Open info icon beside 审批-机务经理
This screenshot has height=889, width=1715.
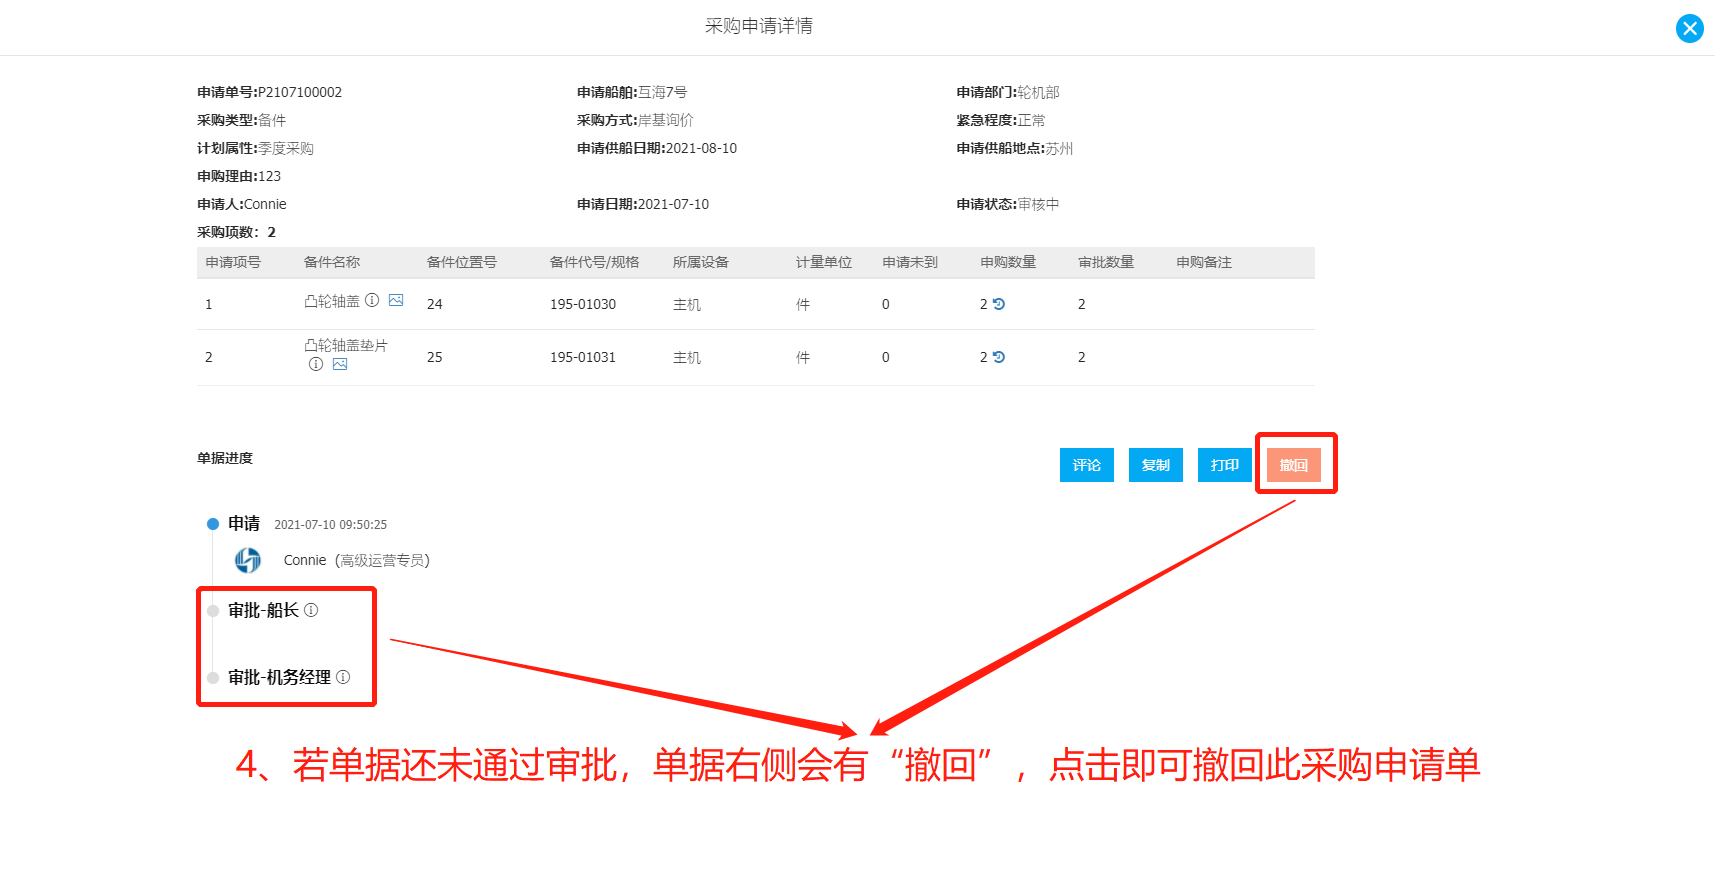343,677
